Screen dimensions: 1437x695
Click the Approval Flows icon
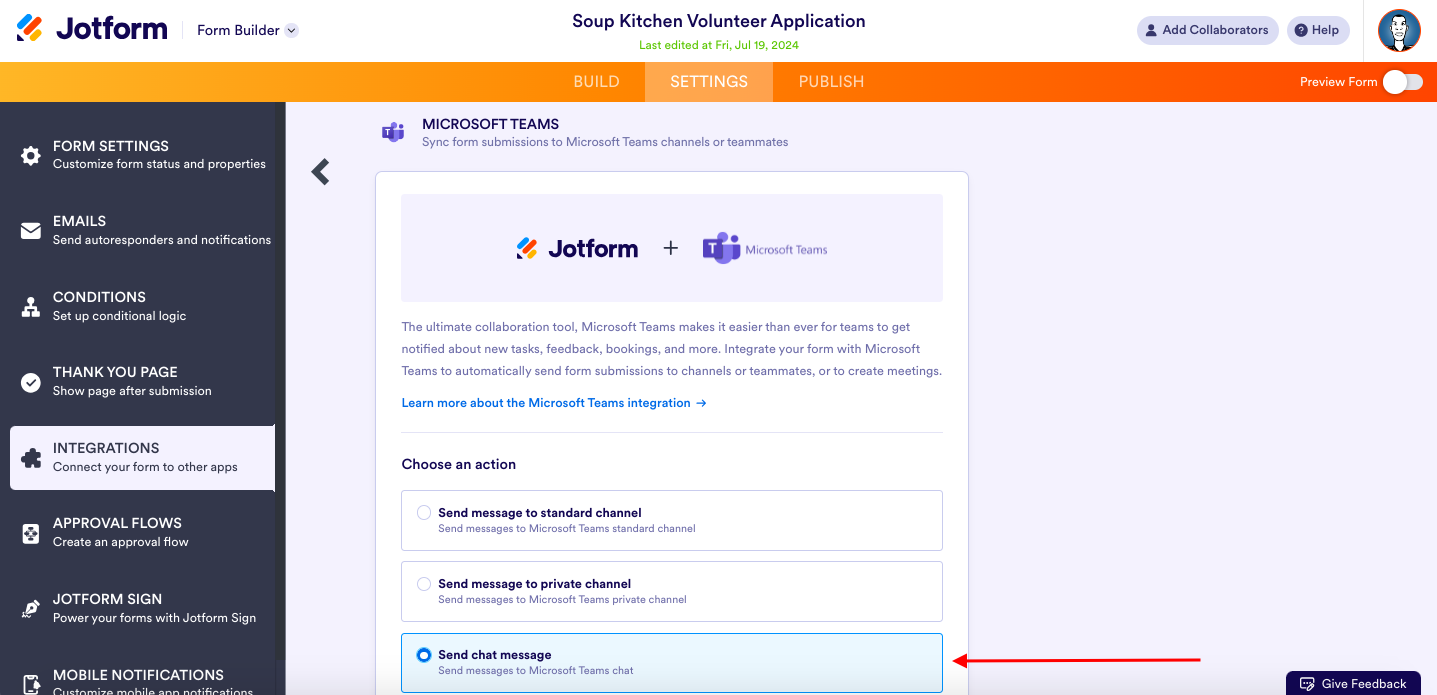[31, 533]
